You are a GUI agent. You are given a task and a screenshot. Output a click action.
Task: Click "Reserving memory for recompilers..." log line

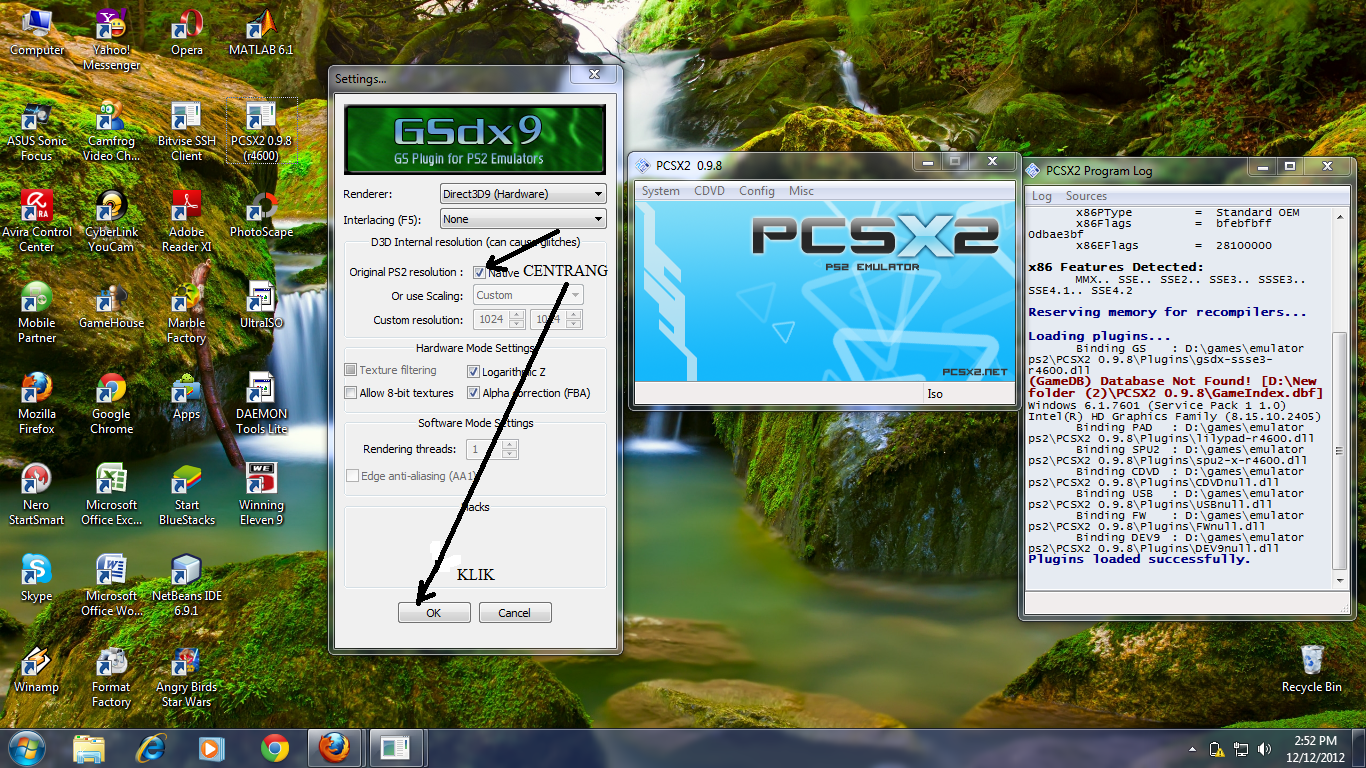pyautogui.click(x=1167, y=312)
